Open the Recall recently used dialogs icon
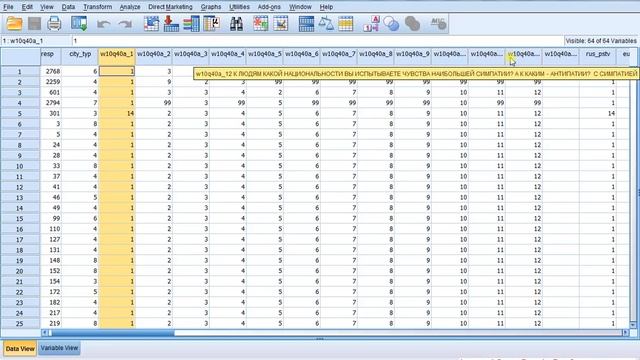The width and height of the screenshot is (640, 360). [x=79, y=24]
